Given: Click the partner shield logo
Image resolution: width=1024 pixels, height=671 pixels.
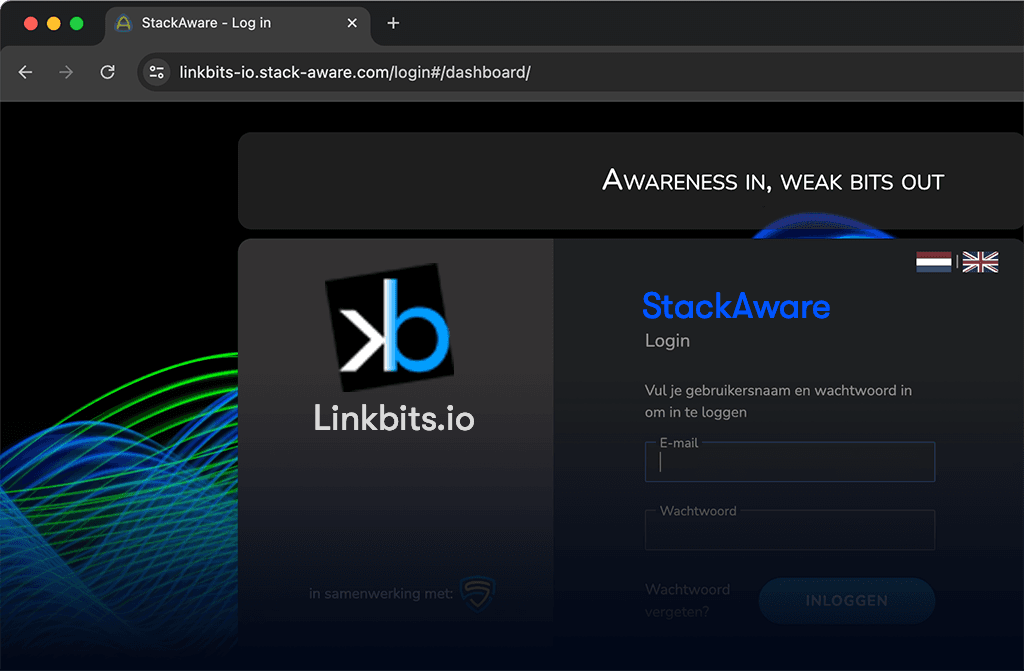Looking at the screenshot, I should [x=477, y=593].
